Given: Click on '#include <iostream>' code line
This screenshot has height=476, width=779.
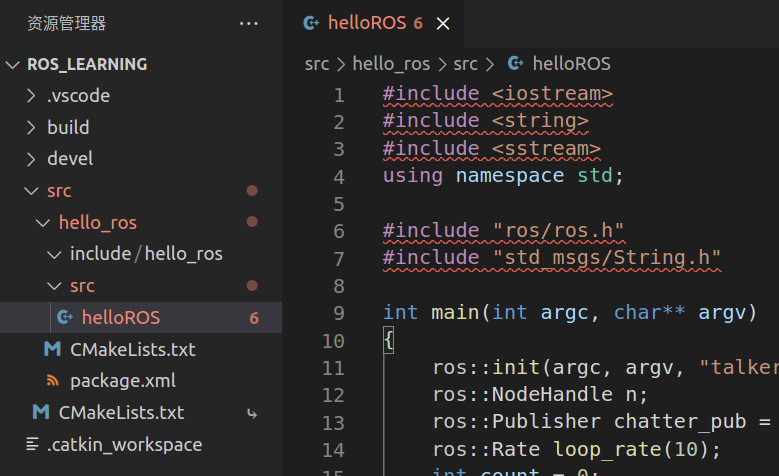Looking at the screenshot, I should pyautogui.click(x=498, y=94).
